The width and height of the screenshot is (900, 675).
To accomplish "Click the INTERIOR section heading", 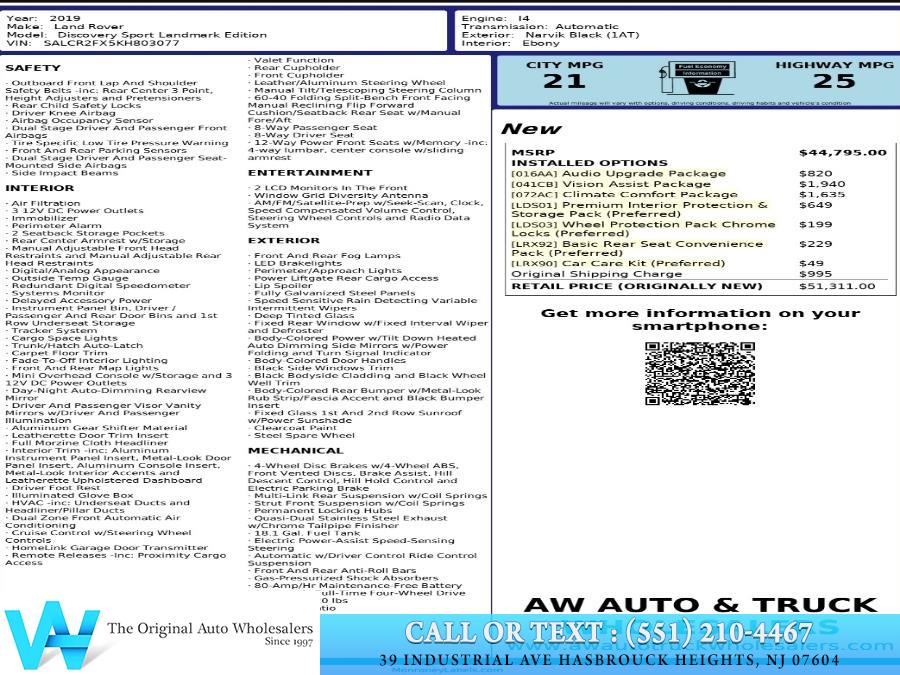I will (x=40, y=188).
